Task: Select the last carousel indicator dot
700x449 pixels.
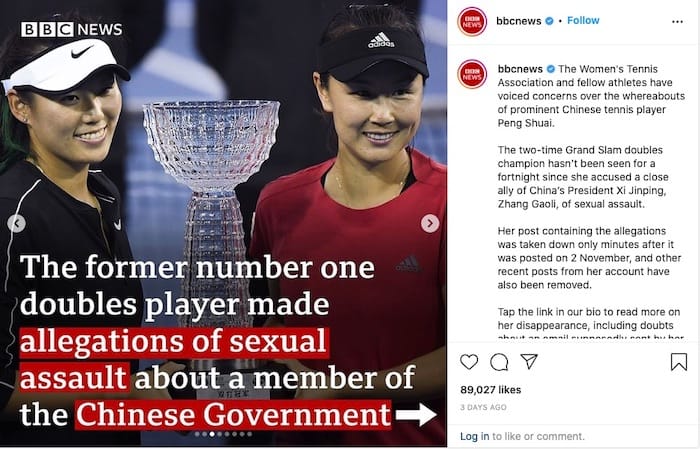Action: 250,434
